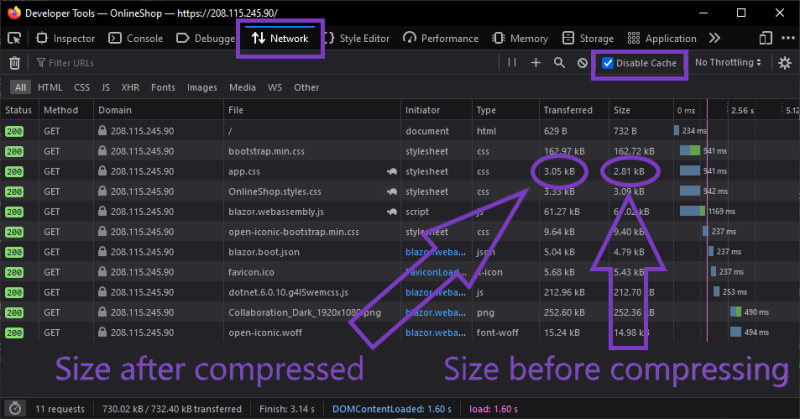Sort by the File column header
Viewport: 800px width, 419px height.
312,110
